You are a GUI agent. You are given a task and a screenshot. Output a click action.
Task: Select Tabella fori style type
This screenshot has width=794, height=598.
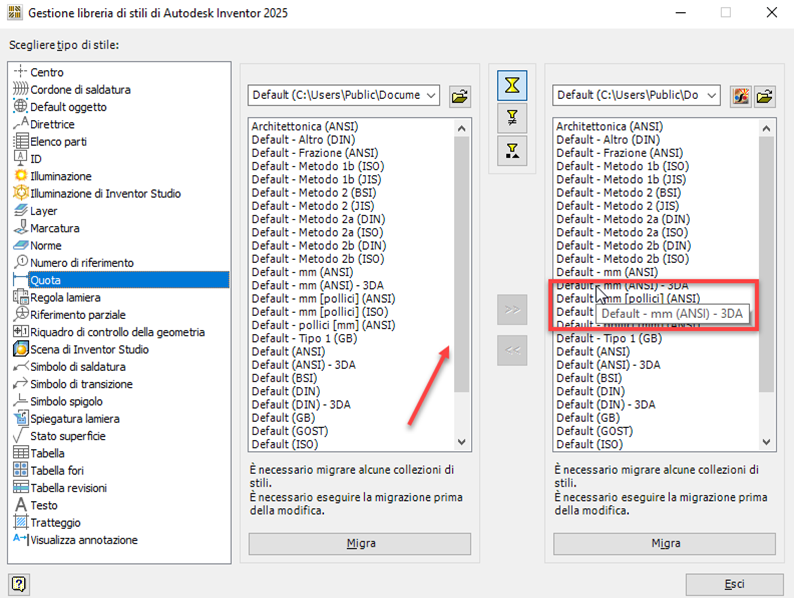click(x=49, y=470)
